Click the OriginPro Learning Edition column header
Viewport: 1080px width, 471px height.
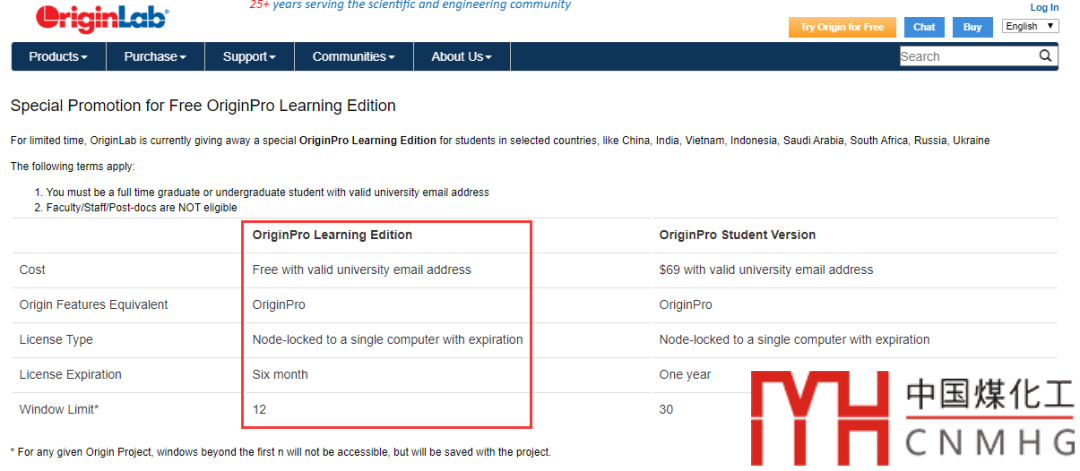pos(332,235)
